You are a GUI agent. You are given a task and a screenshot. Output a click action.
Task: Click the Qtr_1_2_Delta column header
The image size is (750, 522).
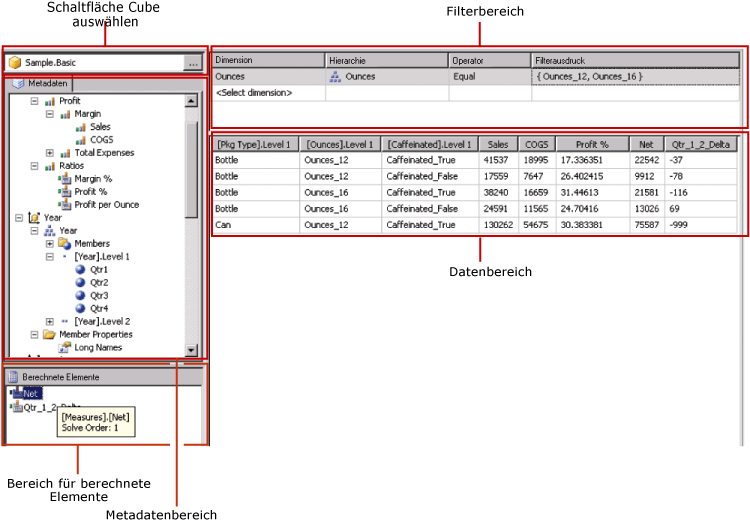pyautogui.click(x=701, y=144)
